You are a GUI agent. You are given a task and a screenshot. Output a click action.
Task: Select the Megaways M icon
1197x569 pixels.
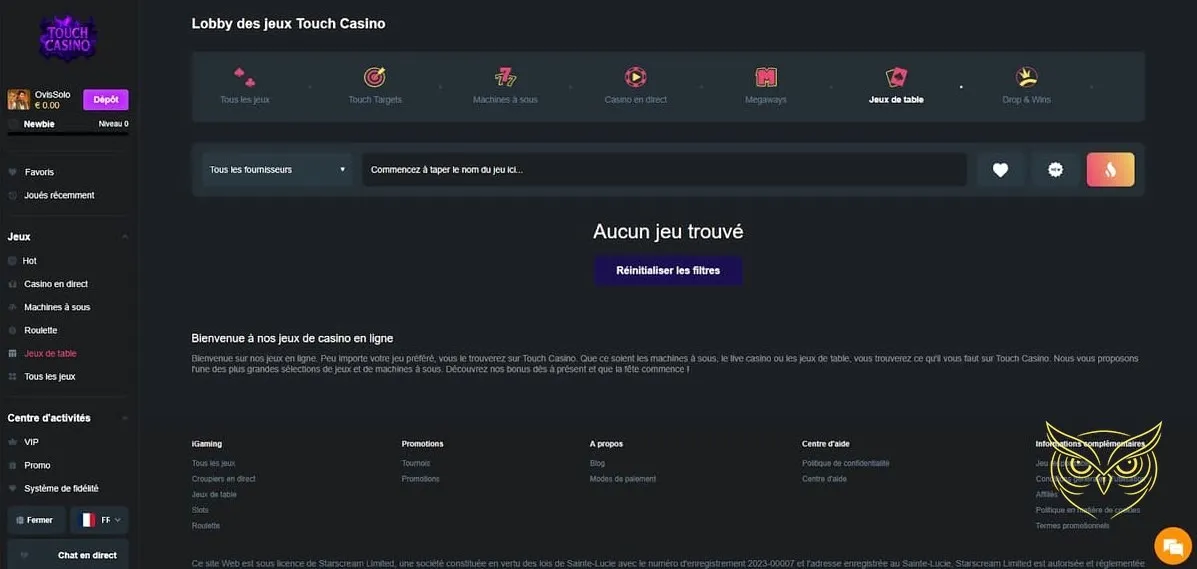click(x=766, y=77)
